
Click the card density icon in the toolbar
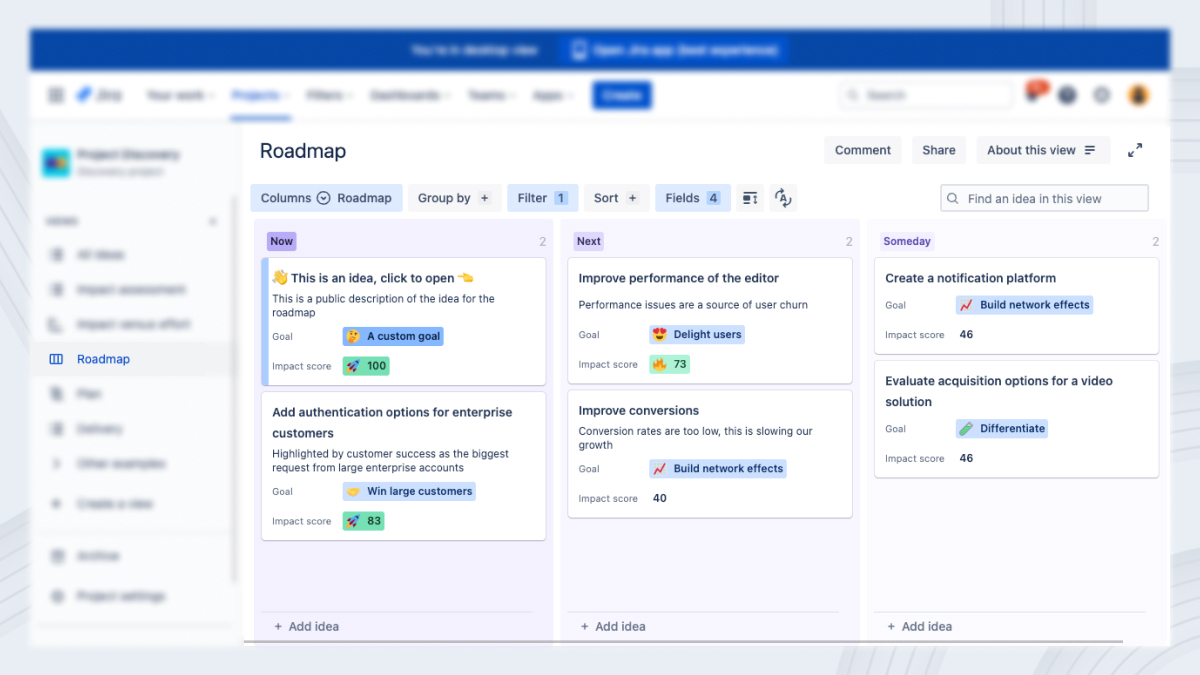tap(749, 197)
